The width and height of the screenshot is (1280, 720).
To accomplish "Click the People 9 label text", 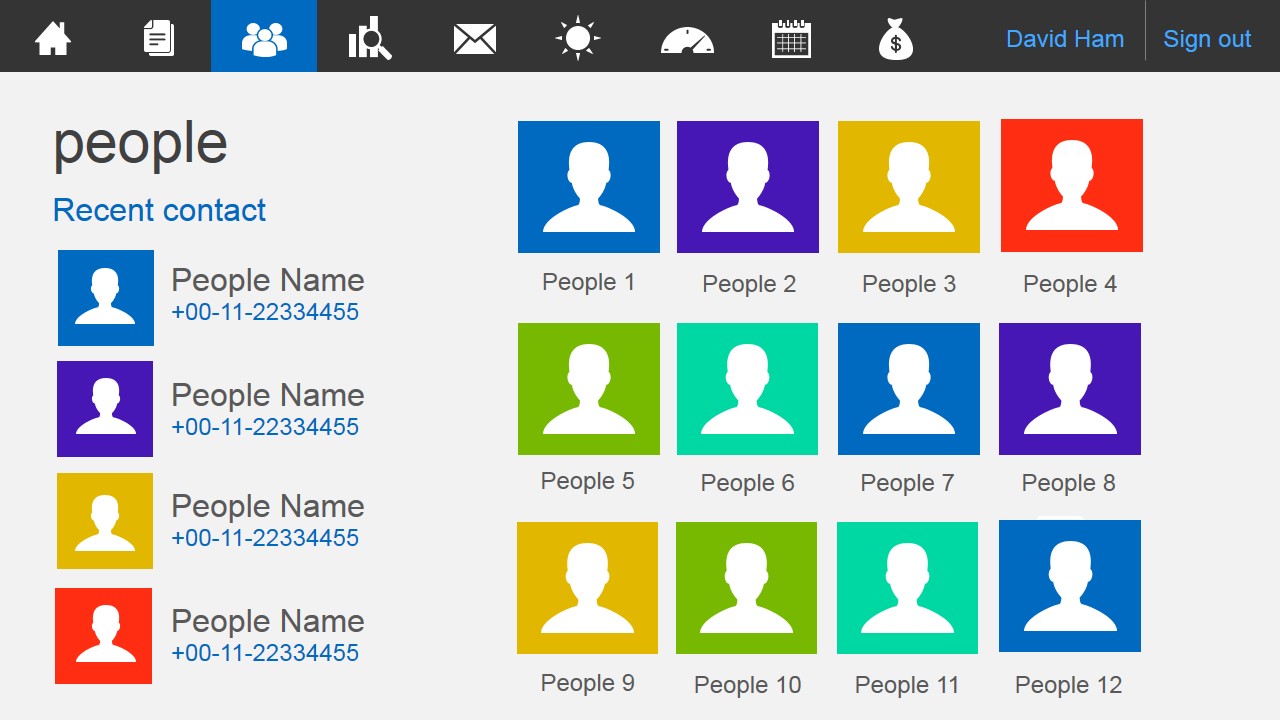I will [x=587, y=683].
